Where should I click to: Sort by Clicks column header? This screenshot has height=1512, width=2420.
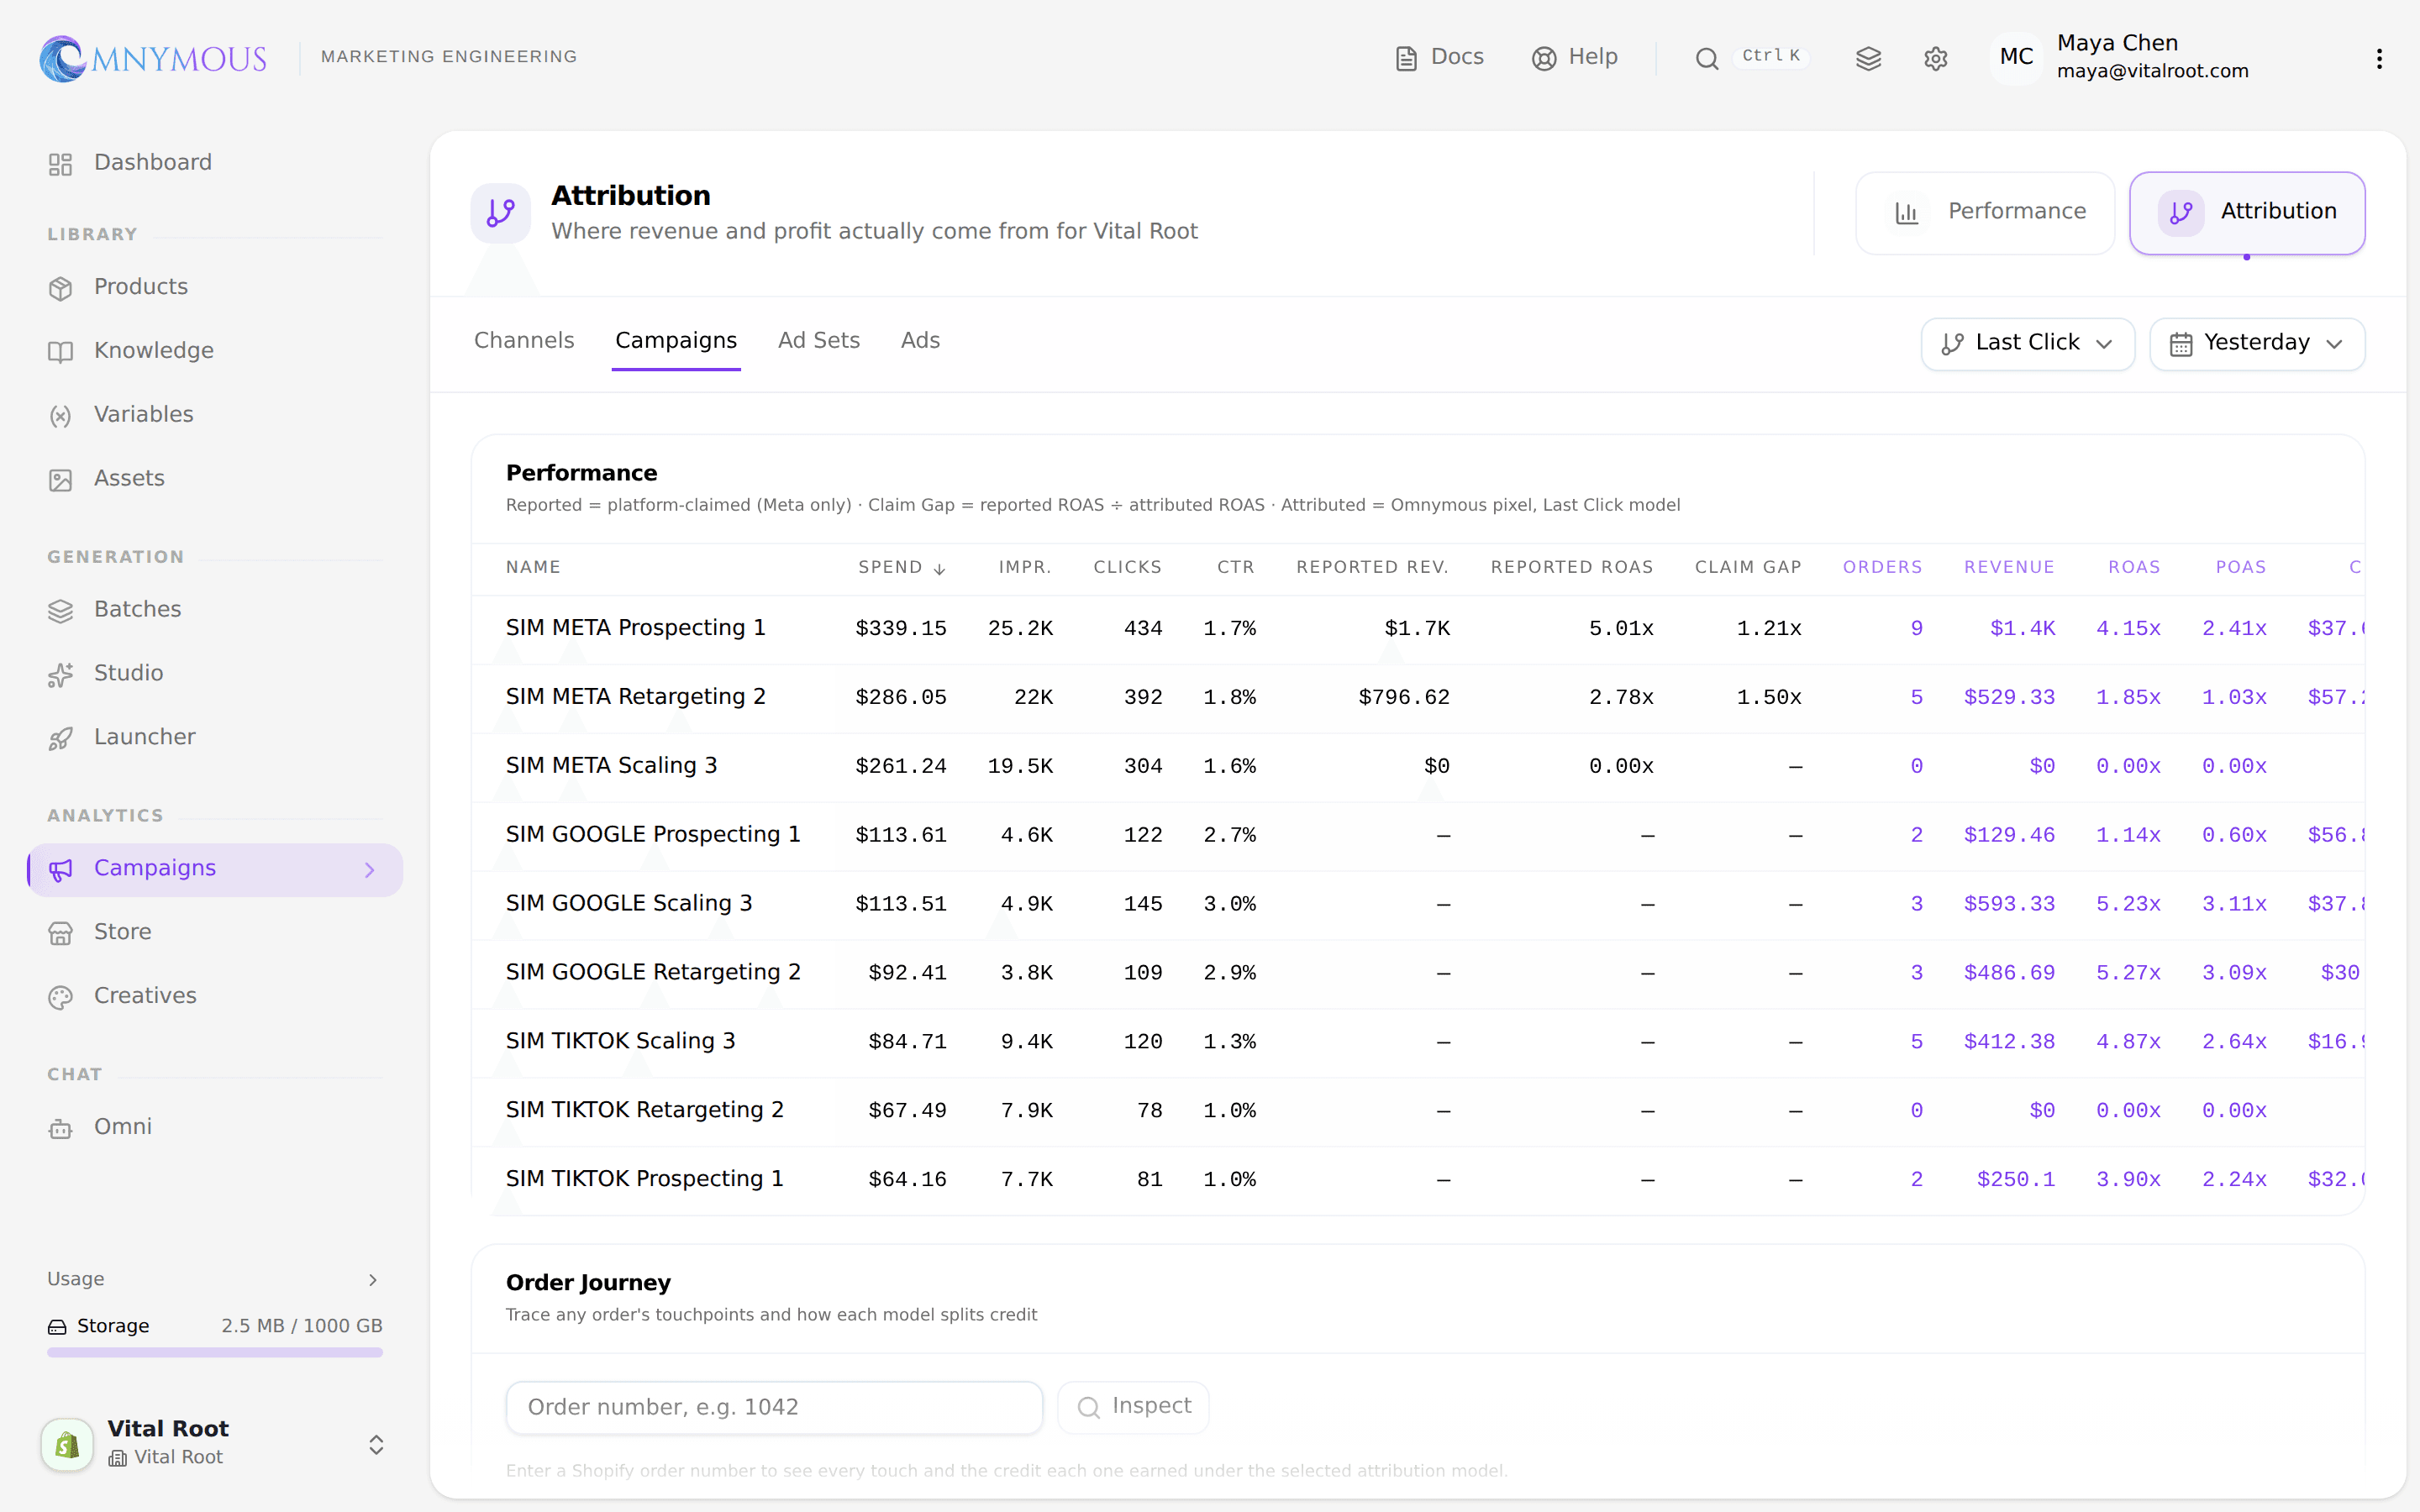point(1127,568)
